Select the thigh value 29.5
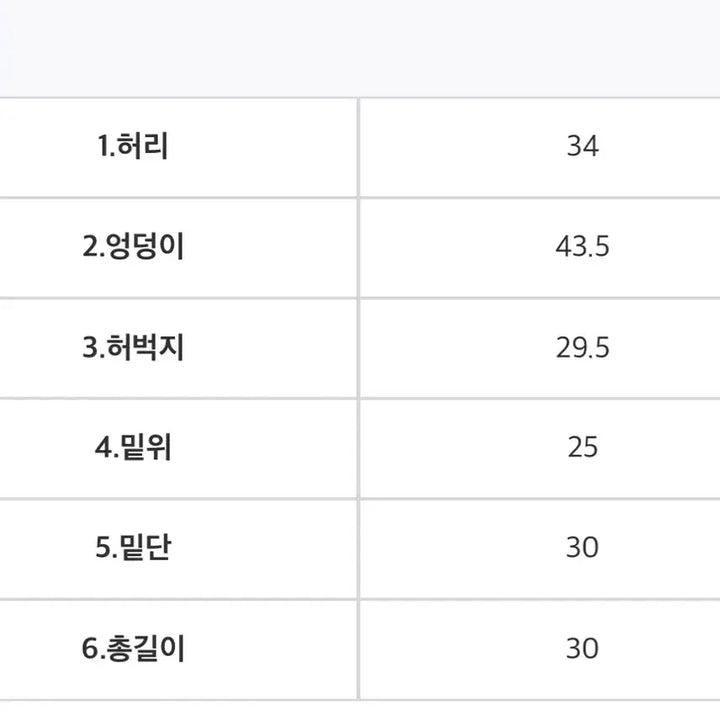Viewport: 720px width, 720px height. [x=581, y=348]
